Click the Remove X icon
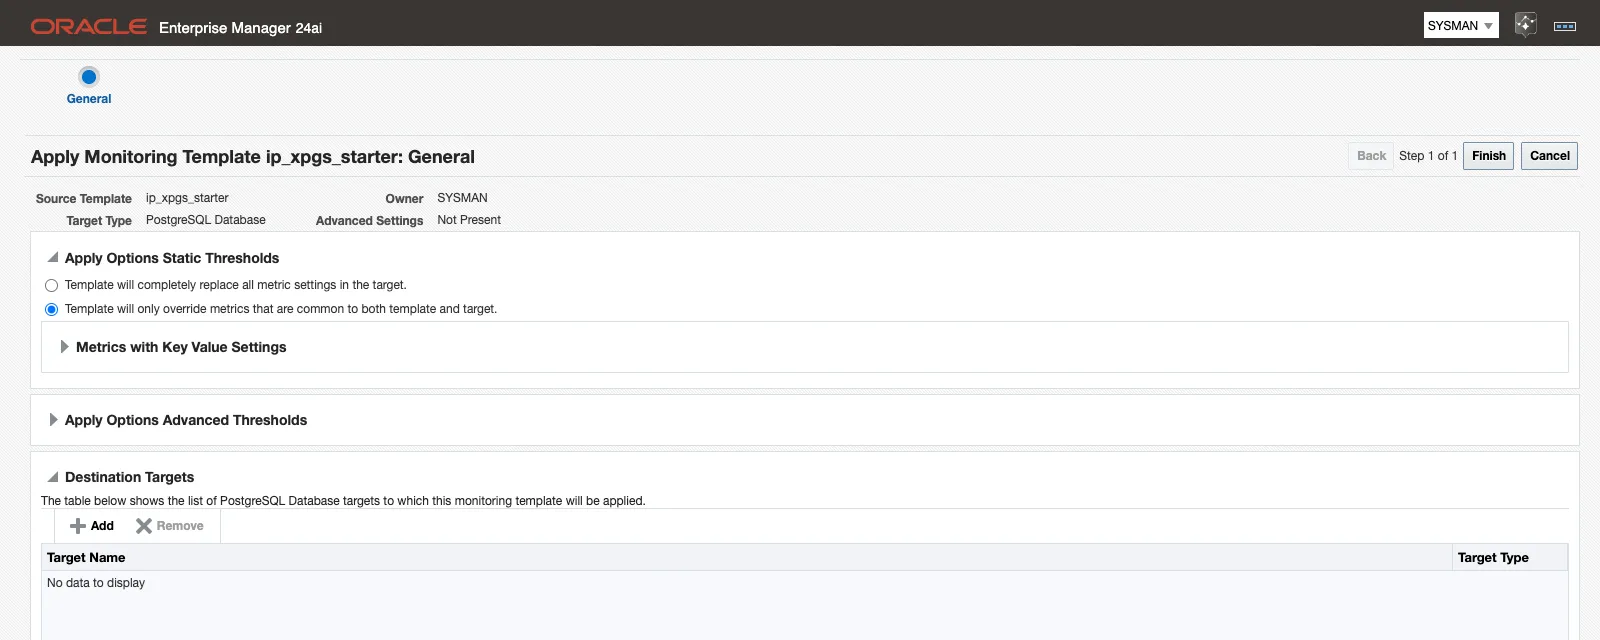This screenshot has height=640, width=1600. [x=144, y=526]
